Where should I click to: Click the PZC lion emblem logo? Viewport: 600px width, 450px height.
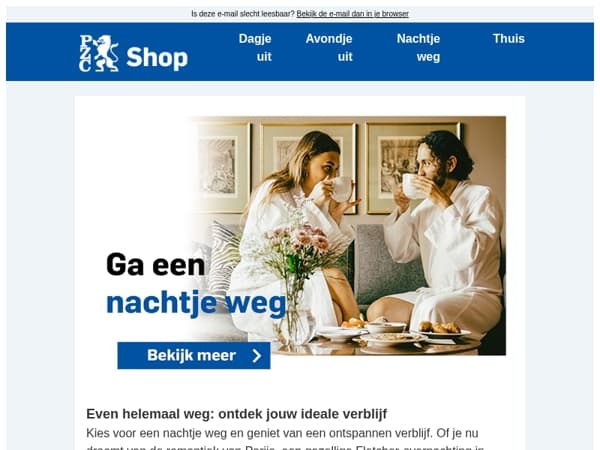[106, 53]
